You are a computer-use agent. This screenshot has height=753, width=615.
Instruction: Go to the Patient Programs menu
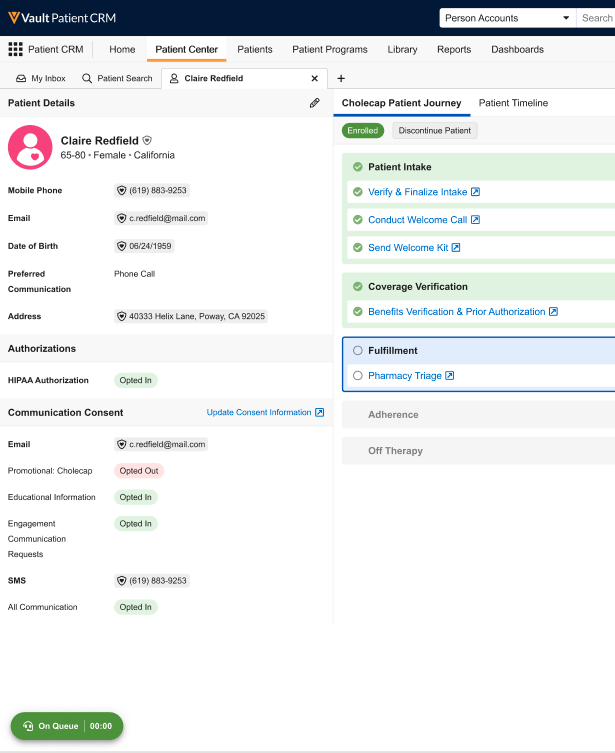[x=329, y=50]
